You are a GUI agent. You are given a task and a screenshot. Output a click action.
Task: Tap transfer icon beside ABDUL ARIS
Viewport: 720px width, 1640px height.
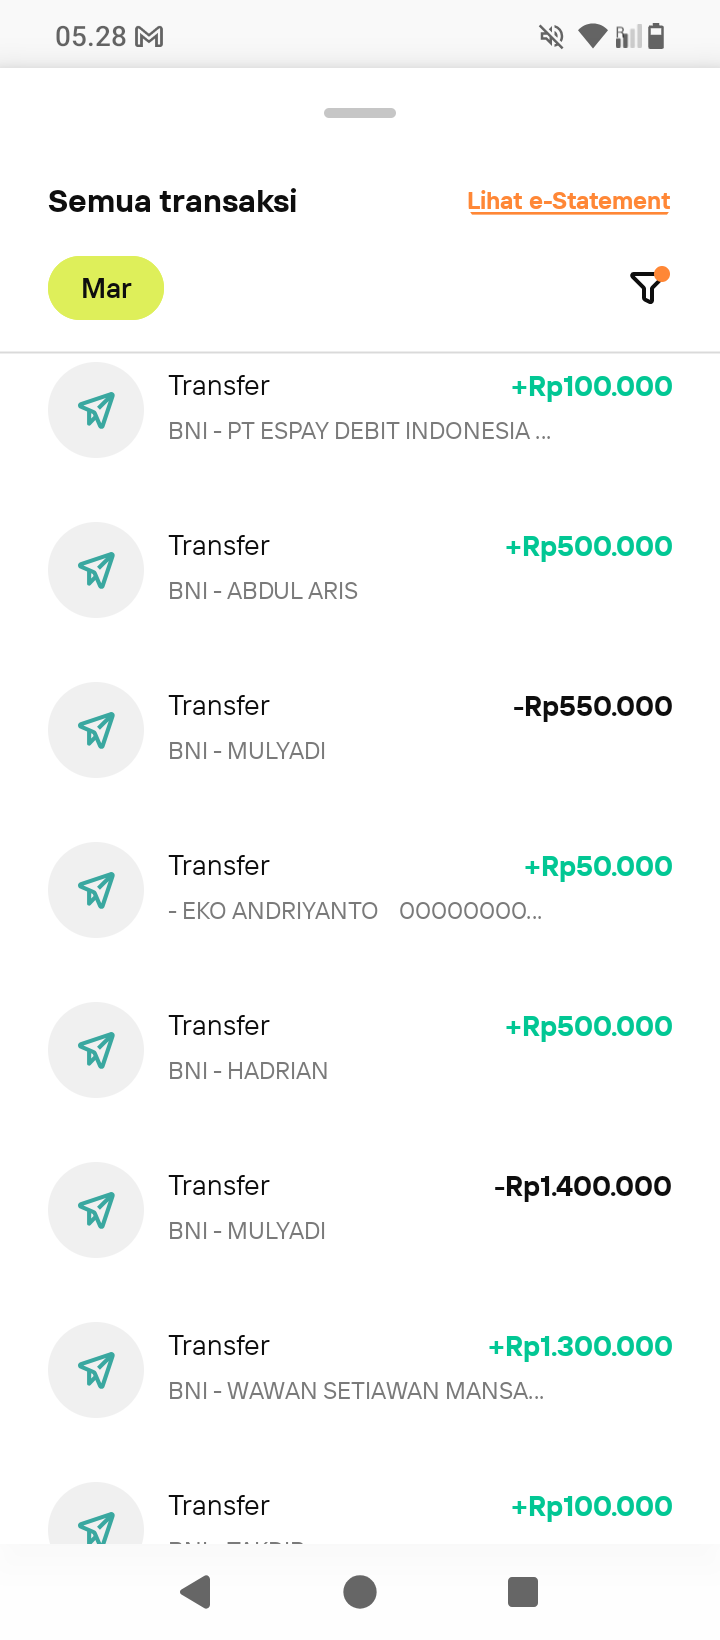click(x=96, y=570)
